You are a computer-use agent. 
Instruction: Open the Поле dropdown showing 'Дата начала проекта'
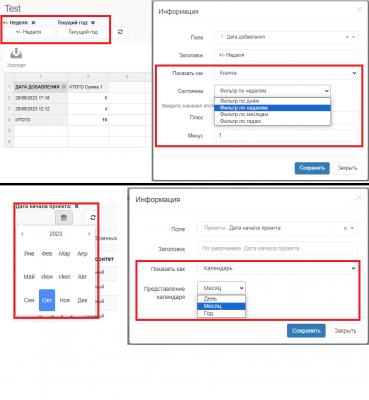277,228
